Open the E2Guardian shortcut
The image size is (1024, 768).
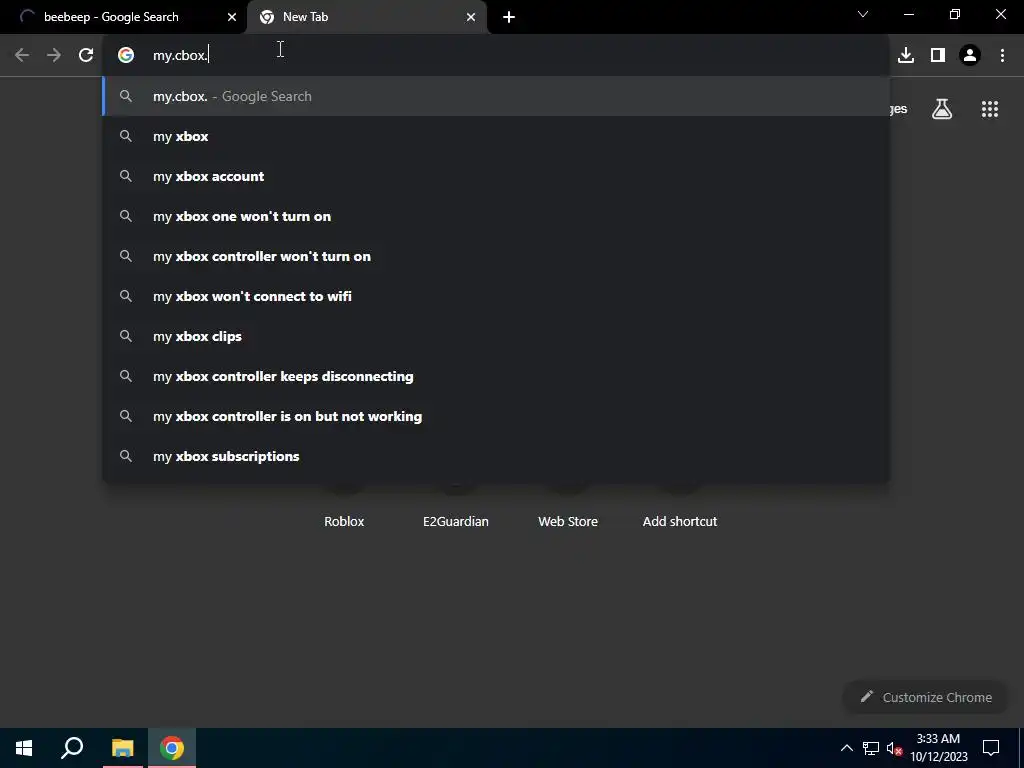(456, 521)
